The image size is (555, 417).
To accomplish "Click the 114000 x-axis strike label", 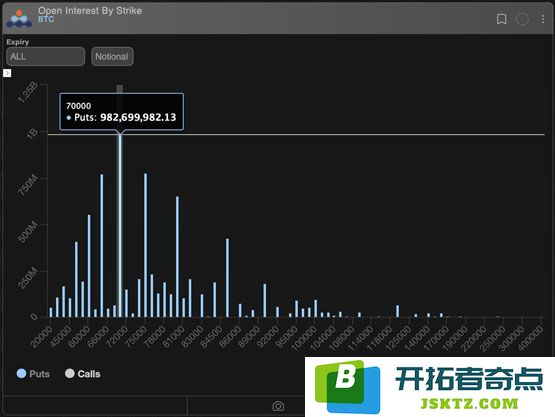I will 361,338.
